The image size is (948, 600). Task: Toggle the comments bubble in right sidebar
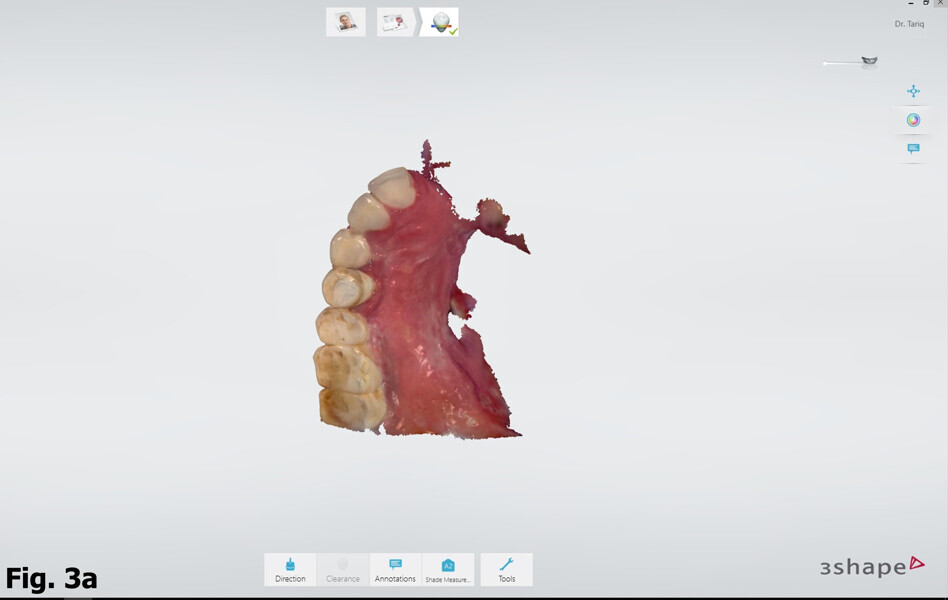click(x=913, y=149)
